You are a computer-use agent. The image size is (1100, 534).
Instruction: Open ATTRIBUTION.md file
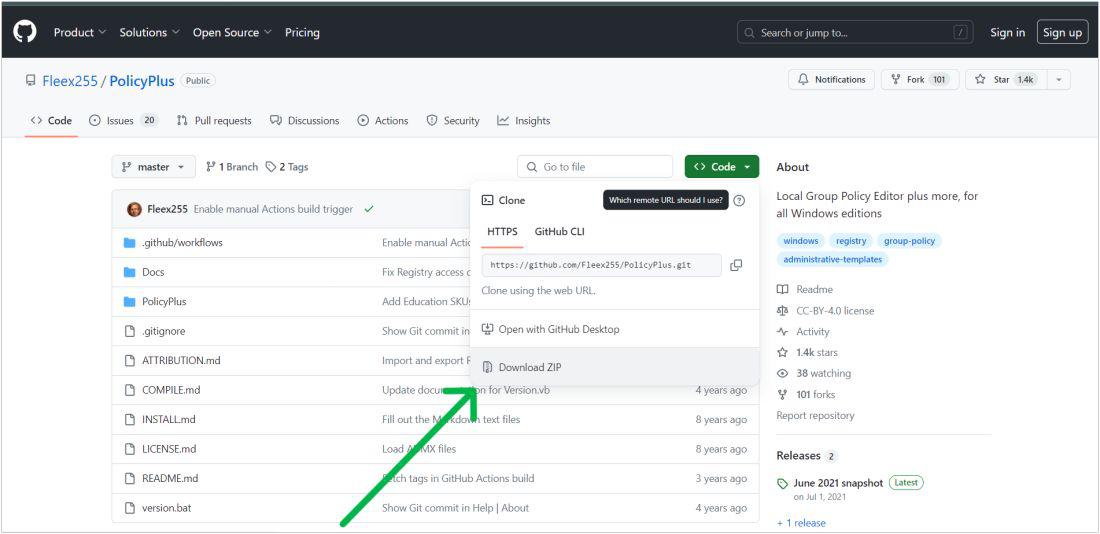pos(181,361)
